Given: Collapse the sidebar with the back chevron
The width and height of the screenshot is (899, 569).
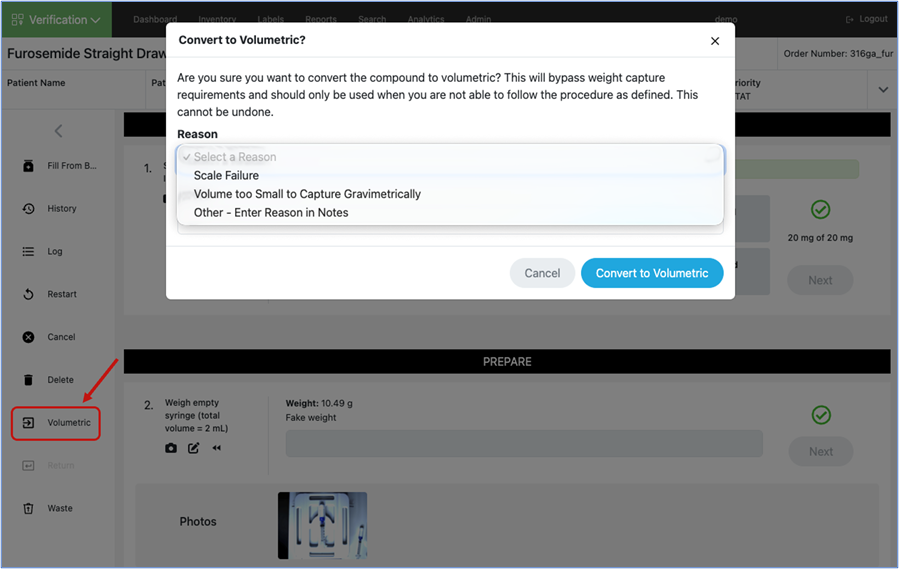Looking at the screenshot, I should tap(58, 131).
